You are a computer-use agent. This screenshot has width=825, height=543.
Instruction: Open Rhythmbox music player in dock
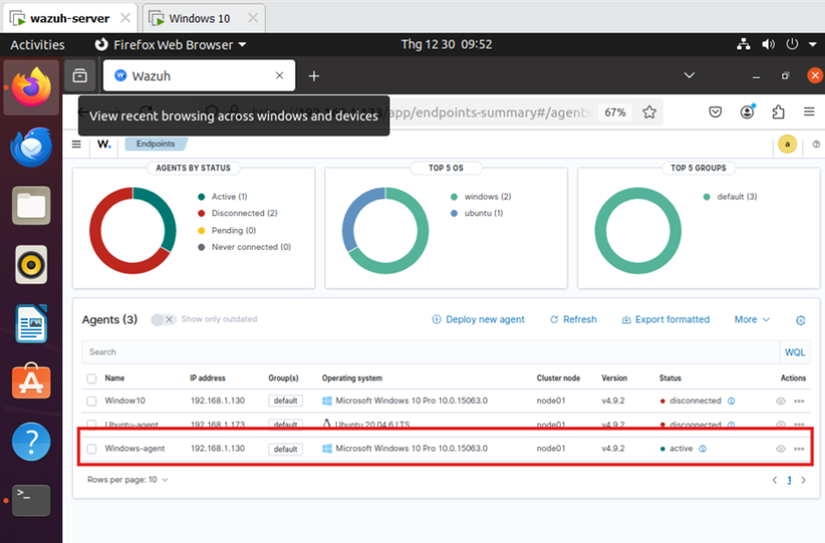(x=31, y=265)
